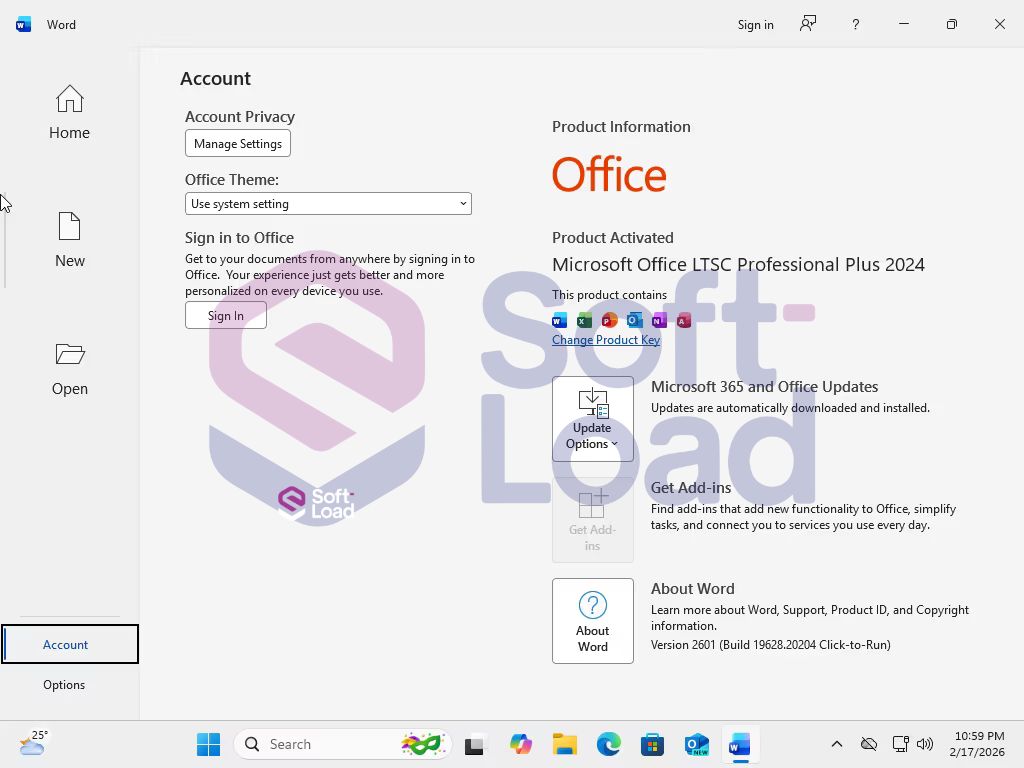Screen dimensions: 1024x768
Task: Open the weather widget showing 25°
Action: point(34,743)
